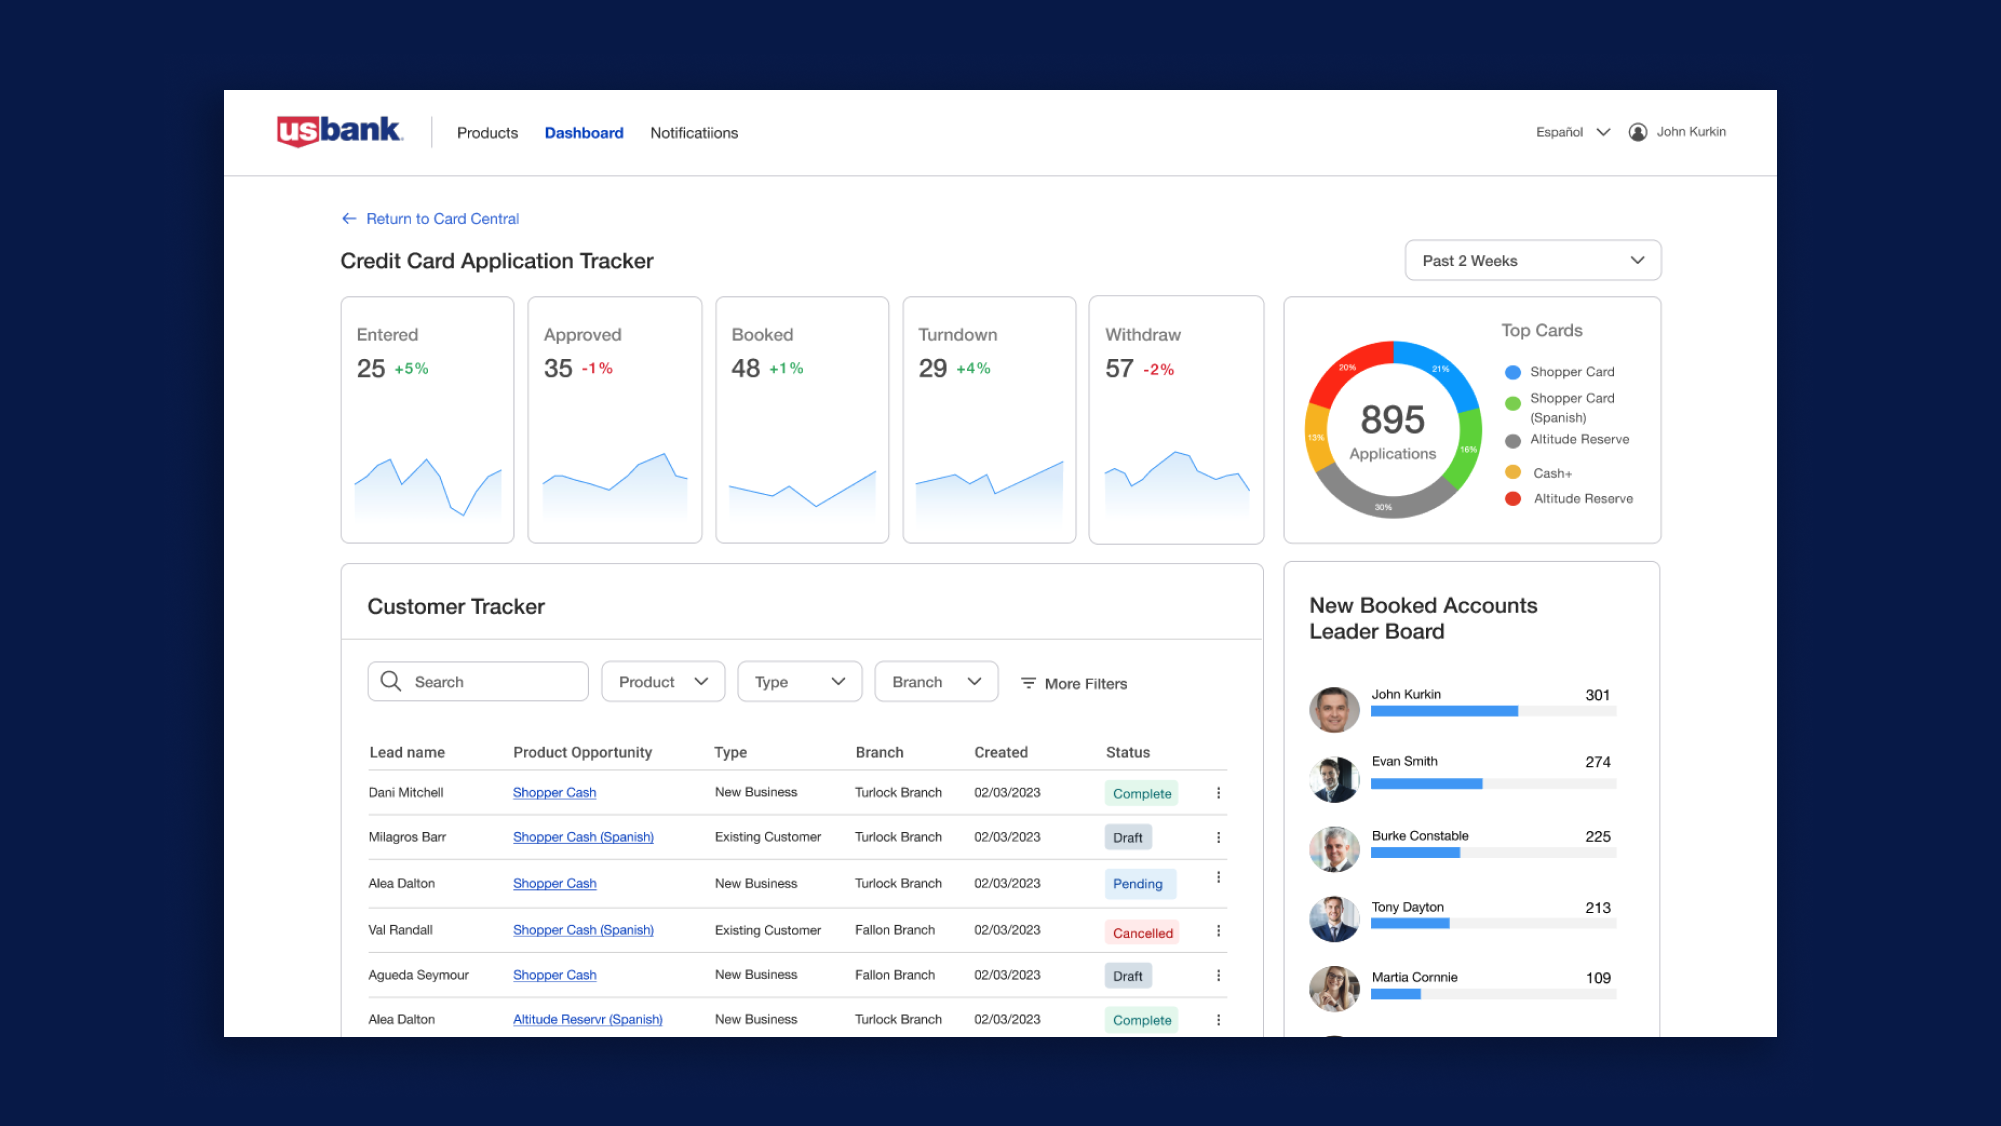Open three-dot menu for Val Randall row
Image resolution: width=2001 pixels, height=1126 pixels.
1218,931
